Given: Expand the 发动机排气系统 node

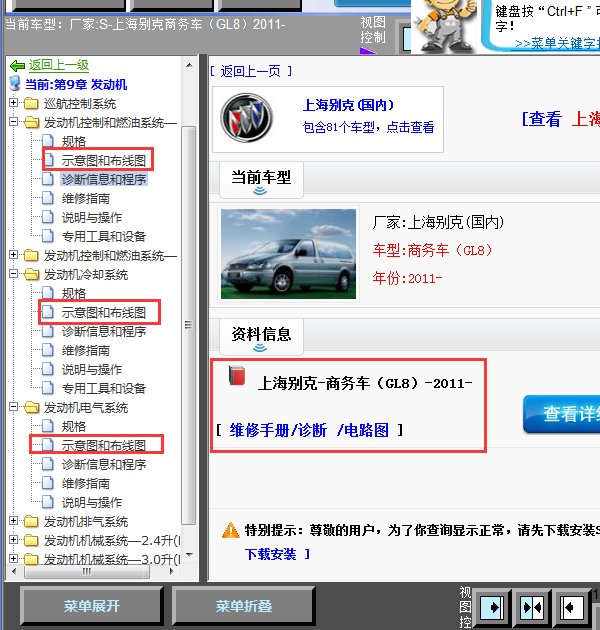Looking at the screenshot, I should tap(13, 521).
